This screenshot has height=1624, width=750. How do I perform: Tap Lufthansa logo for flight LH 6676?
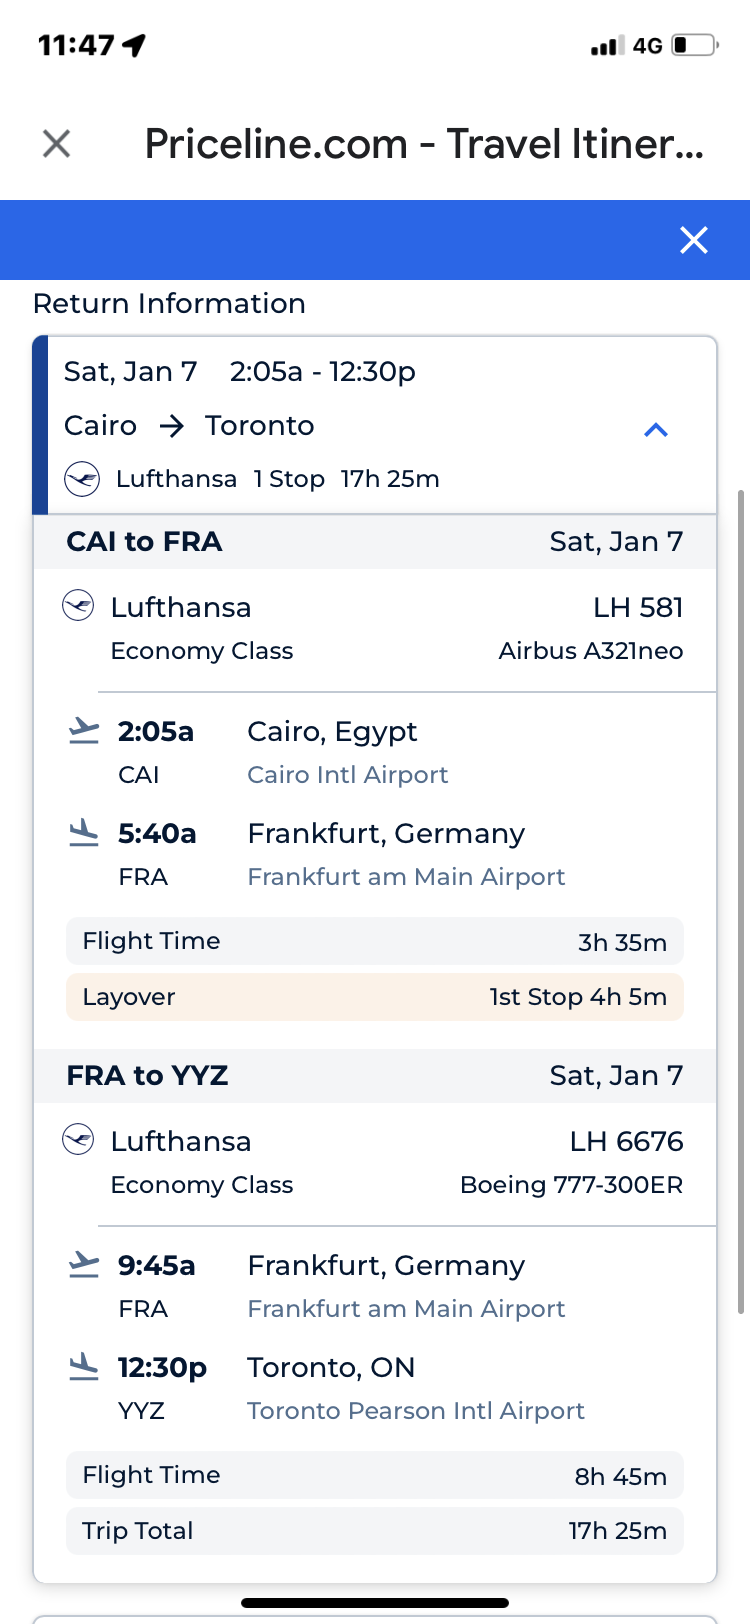pyautogui.click(x=78, y=1140)
